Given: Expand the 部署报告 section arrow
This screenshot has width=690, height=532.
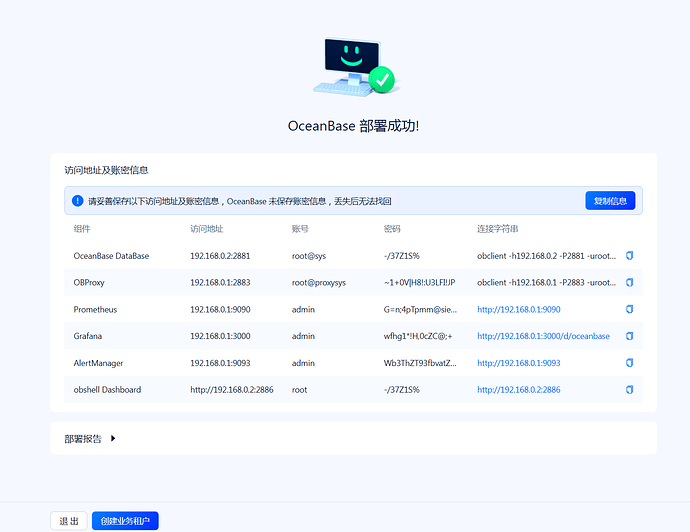Looking at the screenshot, I should (113, 438).
